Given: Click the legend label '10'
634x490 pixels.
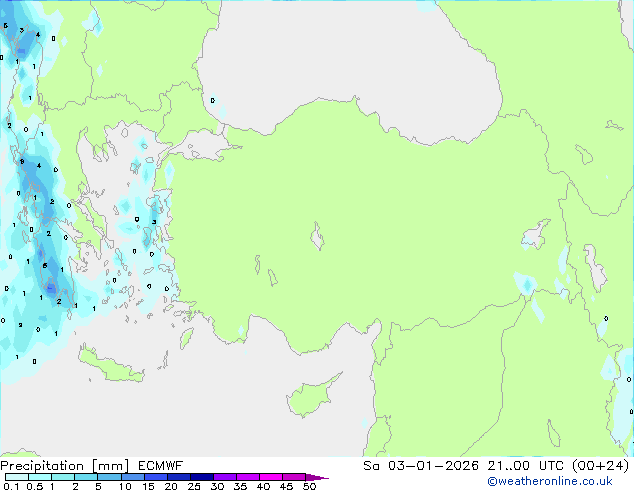Looking at the screenshot, I should 125,486.
